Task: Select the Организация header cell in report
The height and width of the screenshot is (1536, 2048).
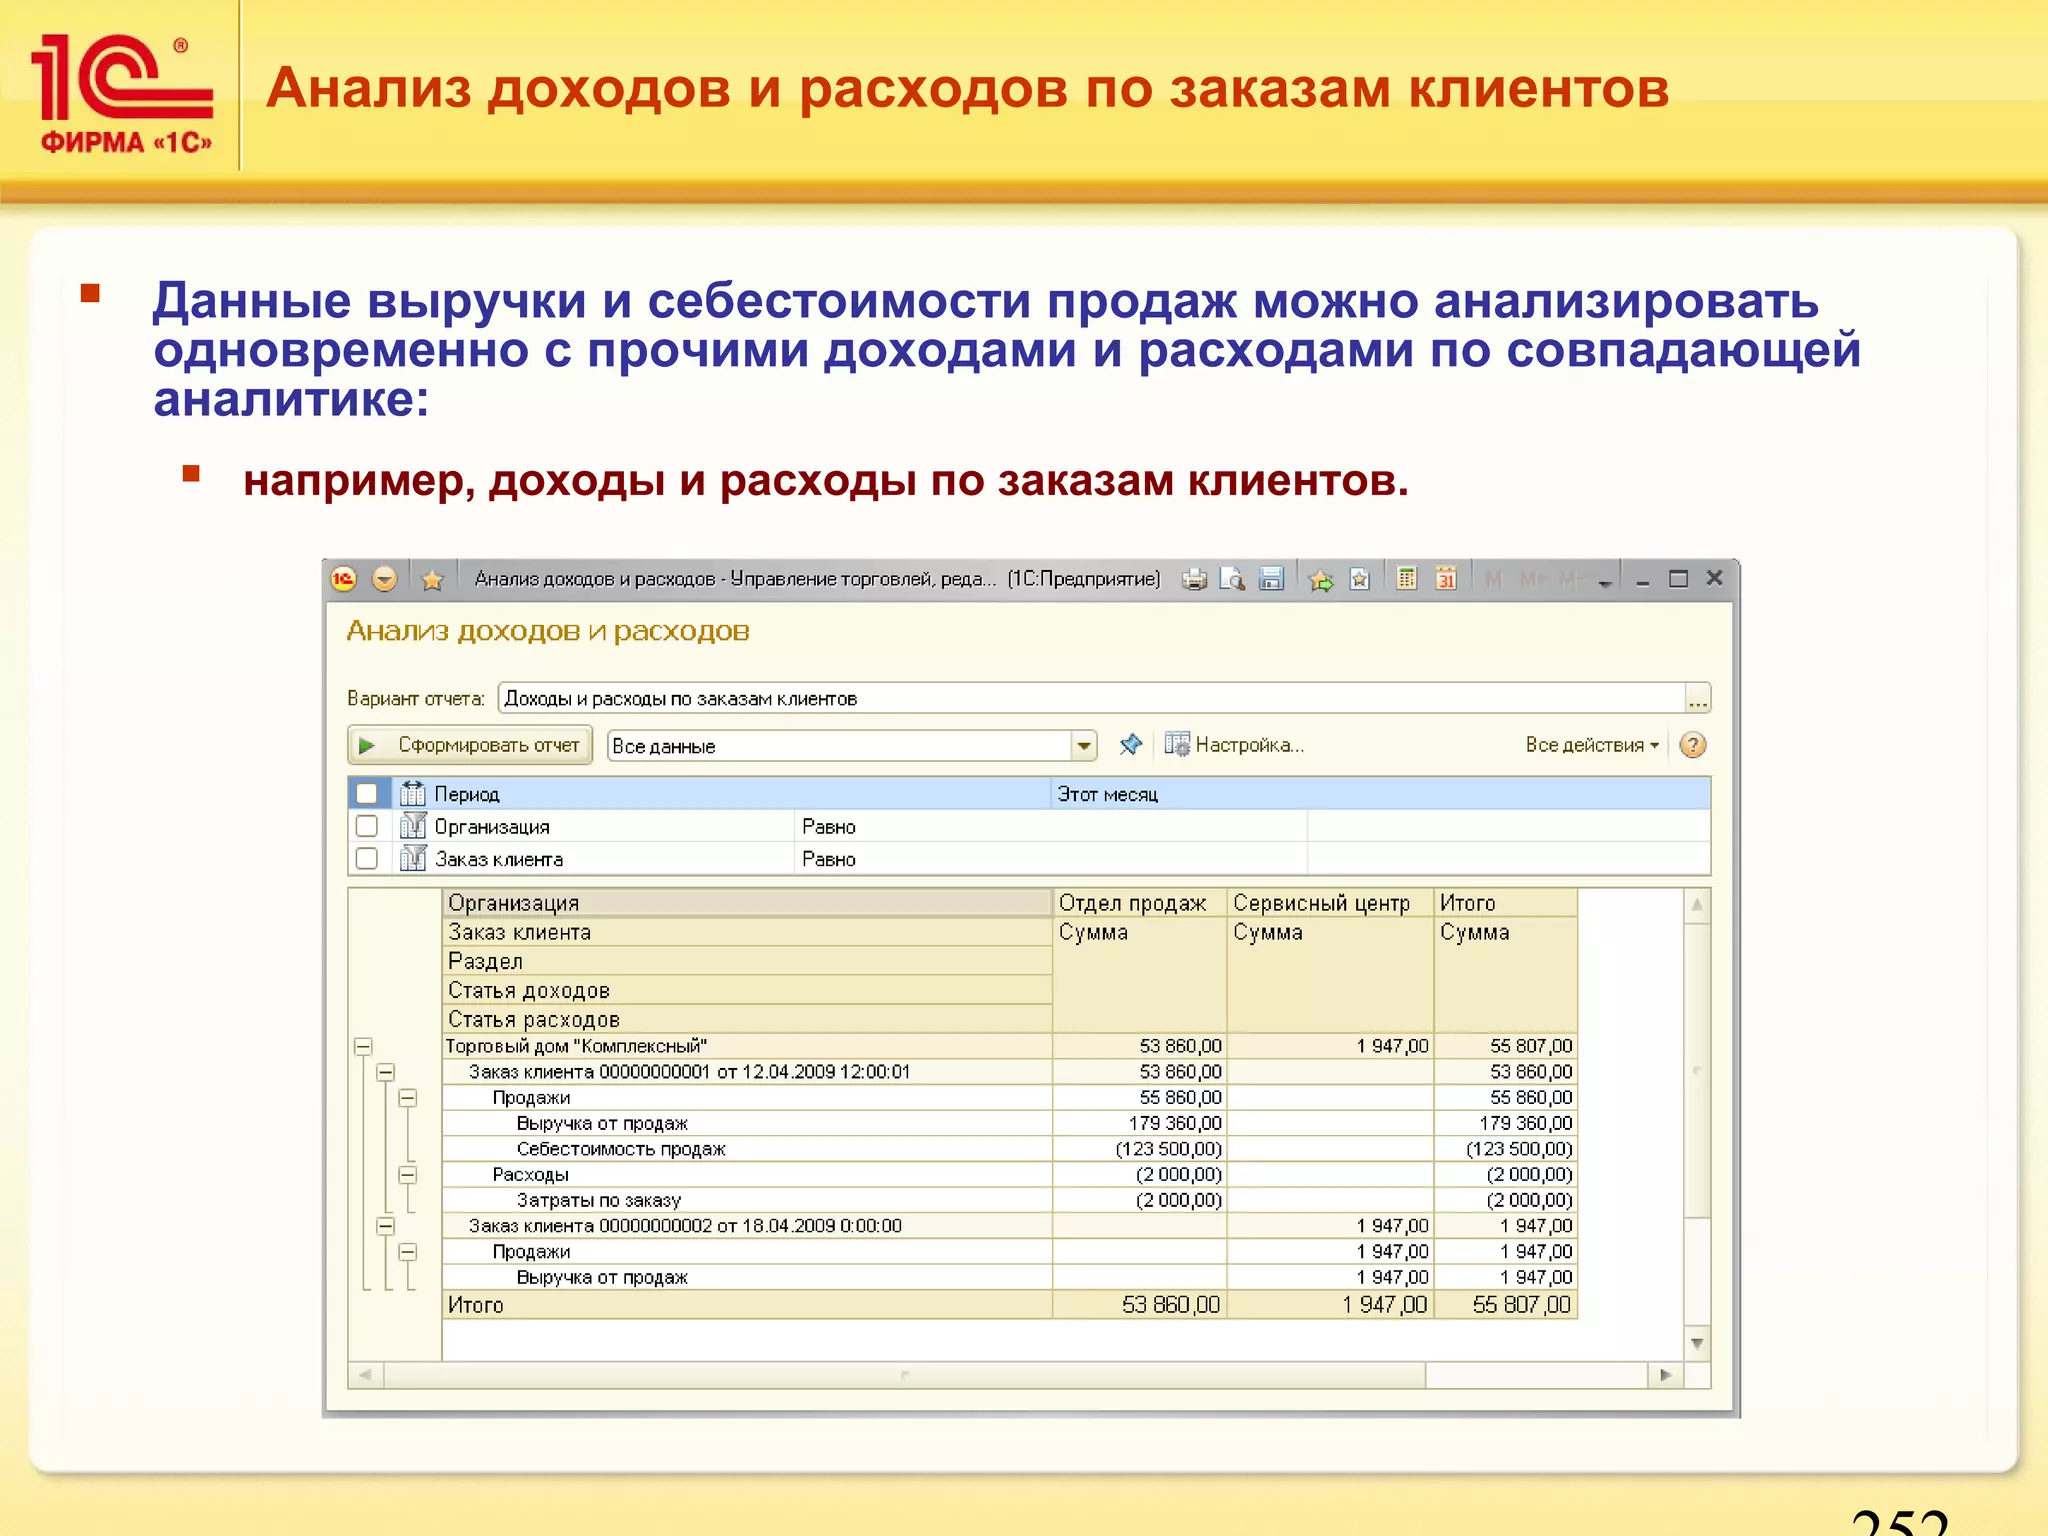Action: pyautogui.click(x=747, y=903)
